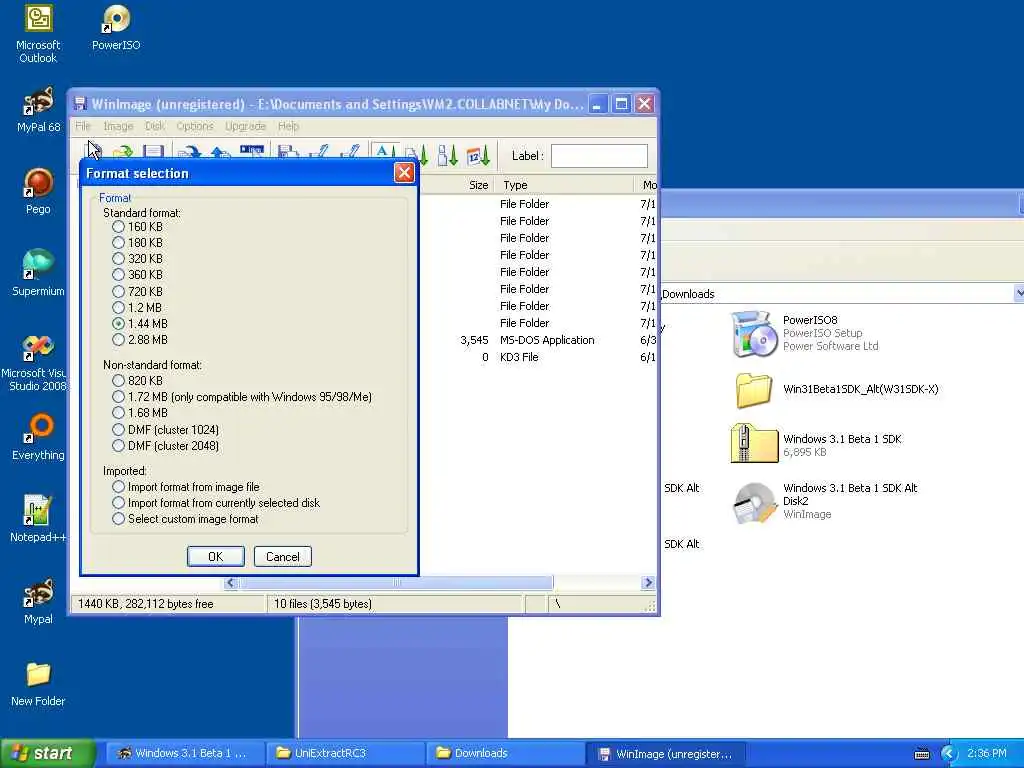Open WinImage Disk menu

coord(155,126)
